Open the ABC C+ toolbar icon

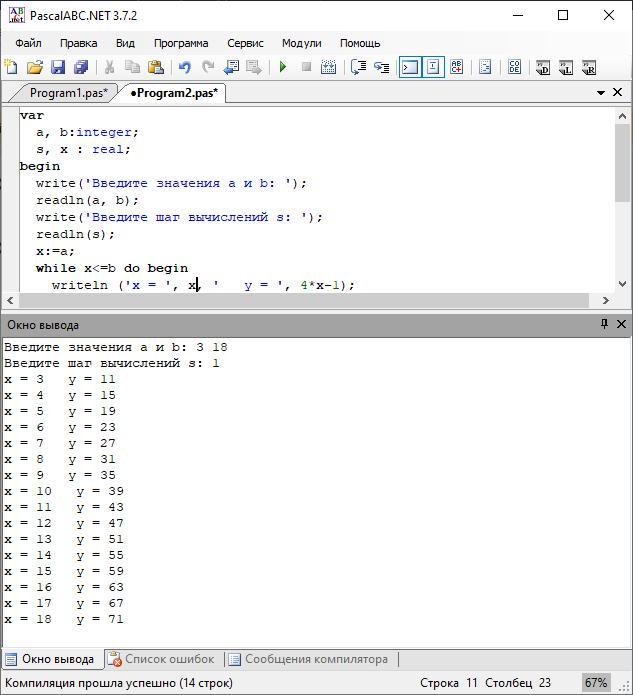(457, 67)
